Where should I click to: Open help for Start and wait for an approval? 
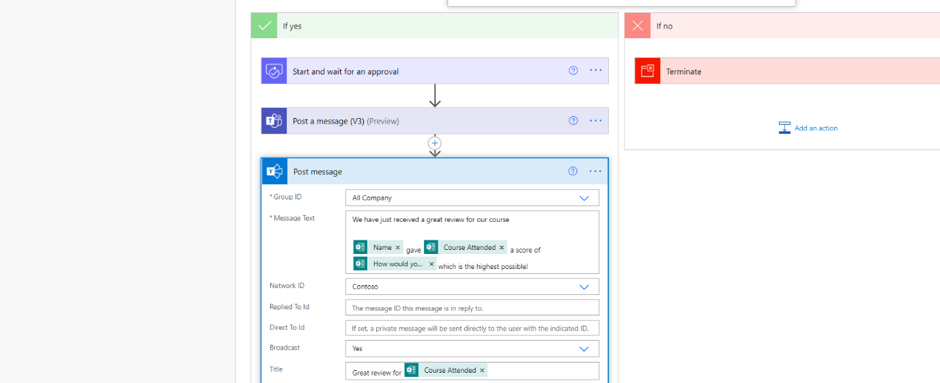pyautogui.click(x=573, y=71)
